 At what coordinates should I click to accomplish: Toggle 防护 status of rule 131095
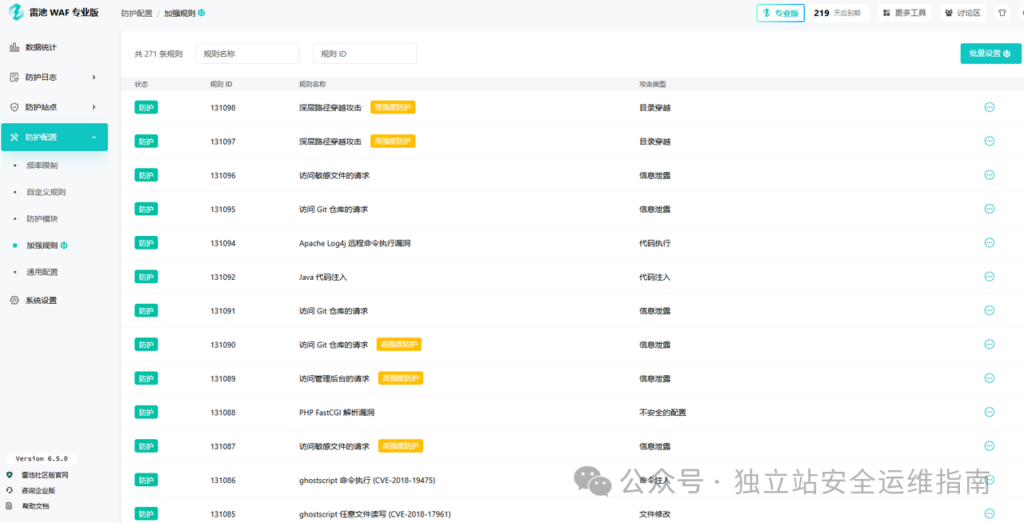pyautogui.click(x=146, y=209)
